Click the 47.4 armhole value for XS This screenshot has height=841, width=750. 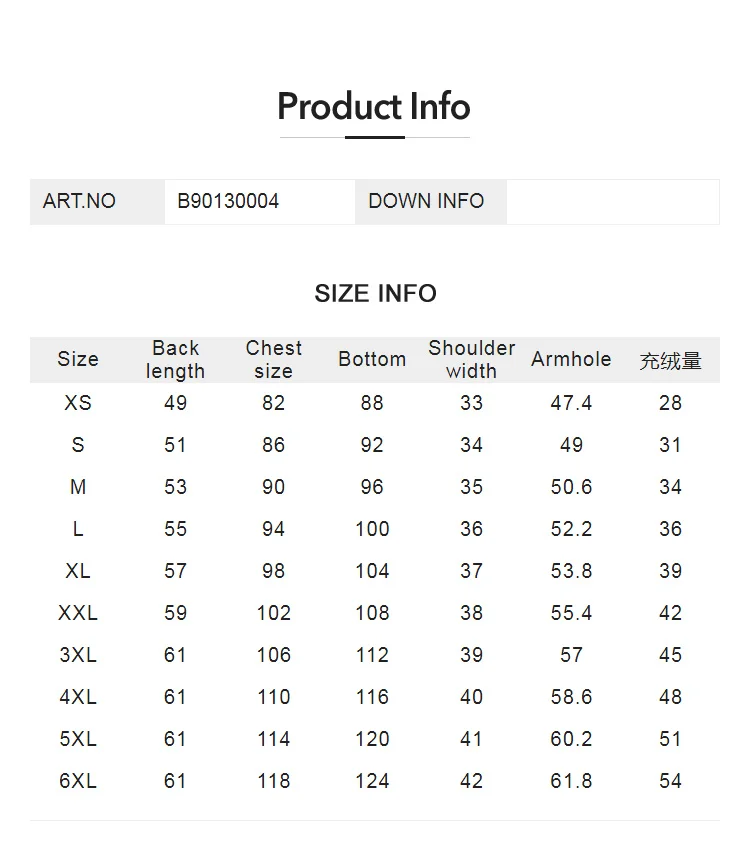pyautogui.click(x=571, y=403)
